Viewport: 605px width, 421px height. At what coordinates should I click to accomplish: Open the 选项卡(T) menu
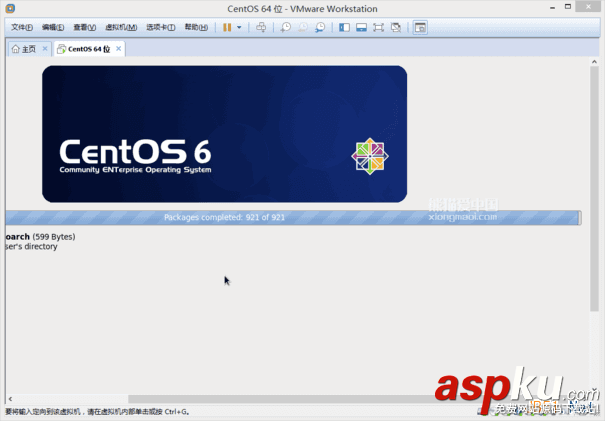click(x=161, y=27)
